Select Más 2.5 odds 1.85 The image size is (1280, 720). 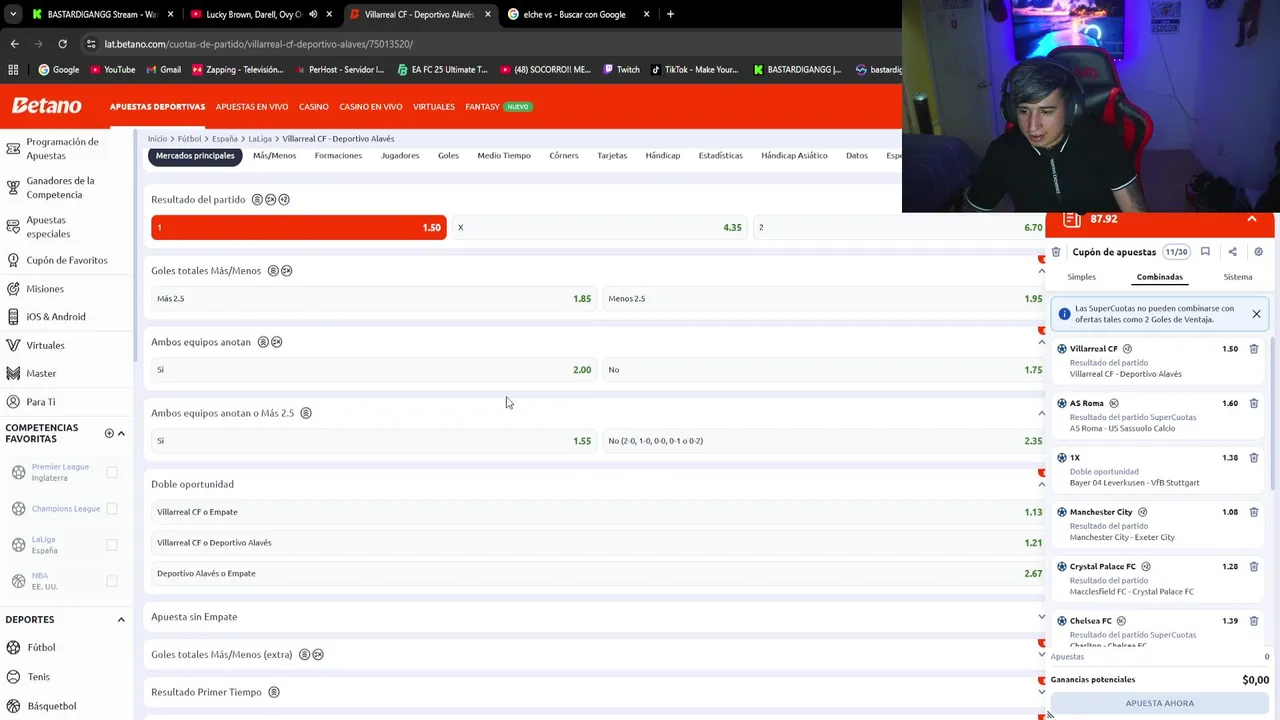374,299
